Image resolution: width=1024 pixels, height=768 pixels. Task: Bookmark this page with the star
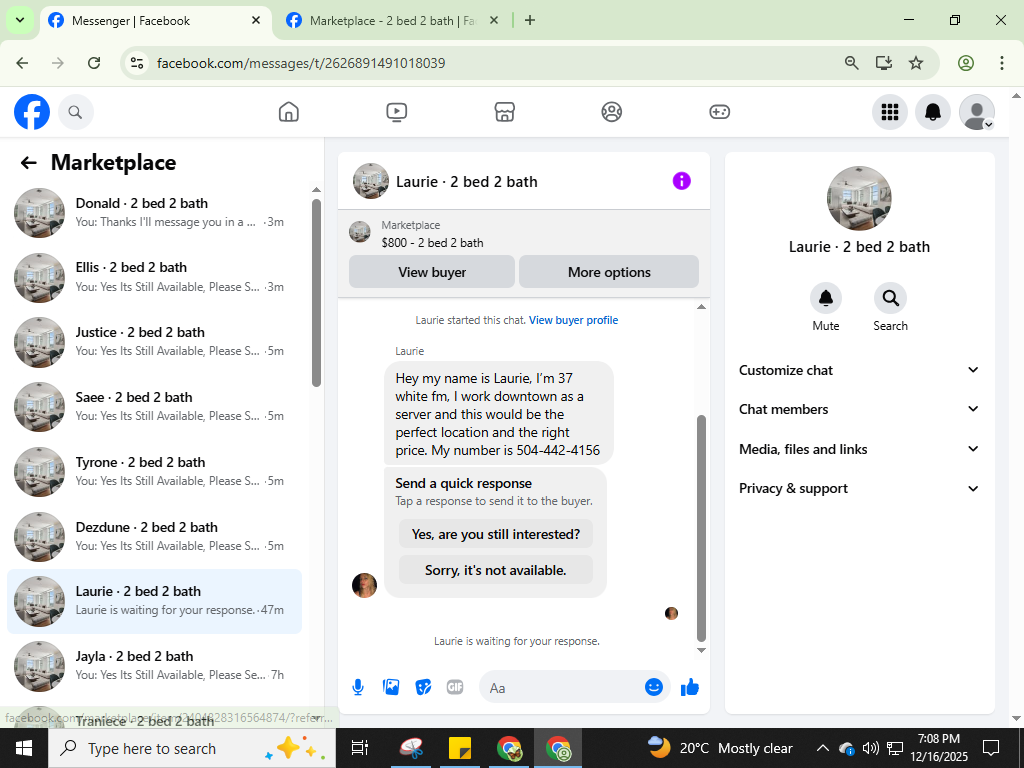[x=916, y=63]
